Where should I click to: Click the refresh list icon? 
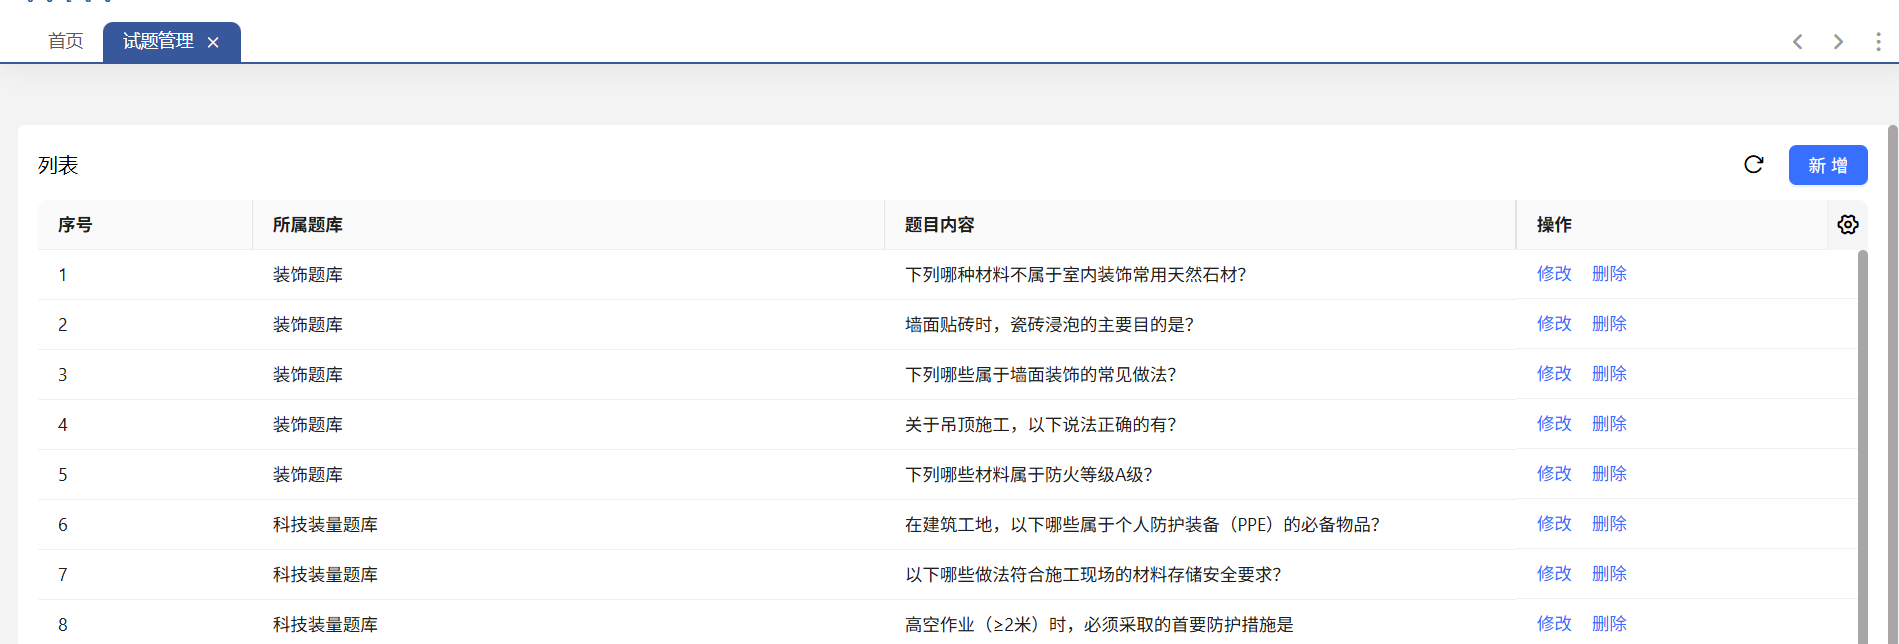tap(1753, 165)
